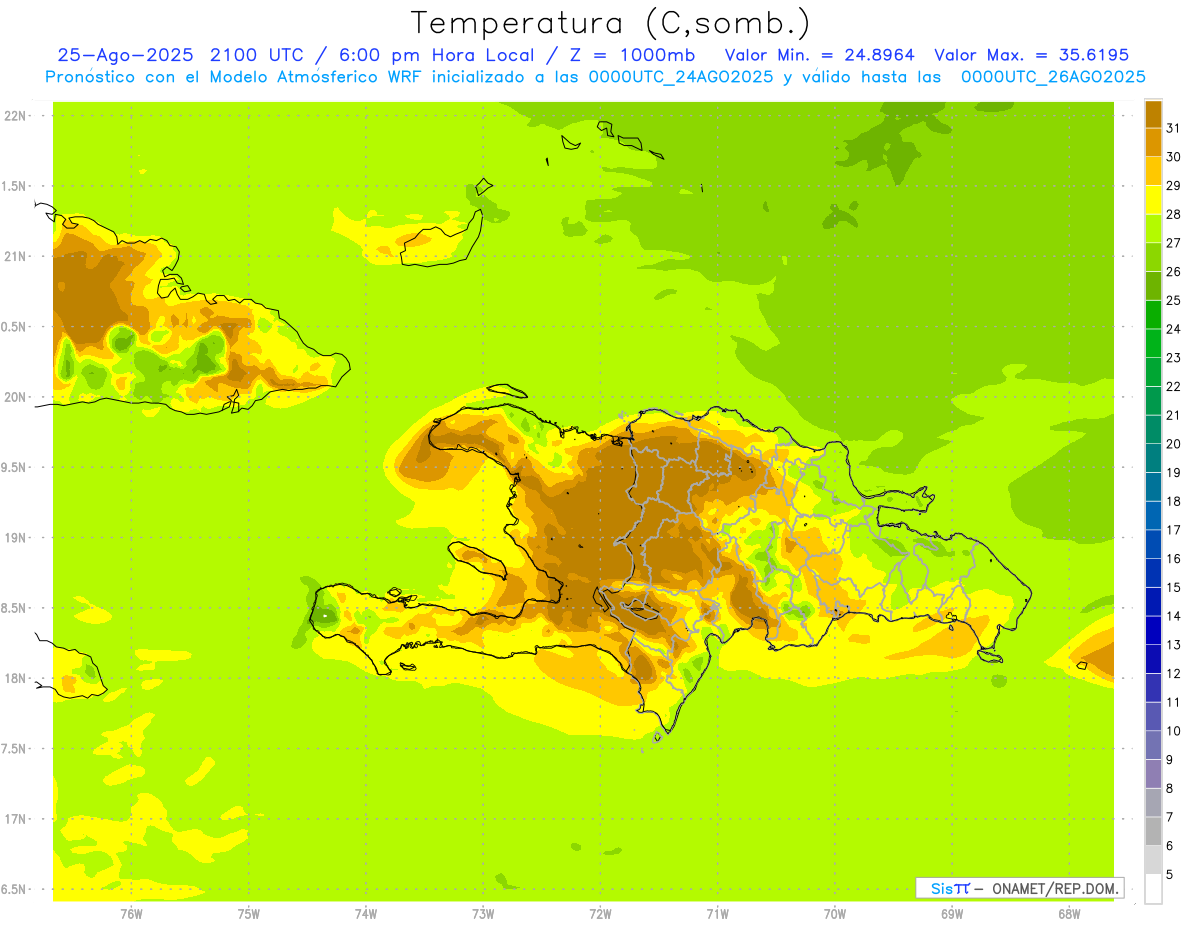Viewport: 1200px width, 927px height.
Task: Click the colorbar scale label "31"
Action: click(x=1174, y=128)
